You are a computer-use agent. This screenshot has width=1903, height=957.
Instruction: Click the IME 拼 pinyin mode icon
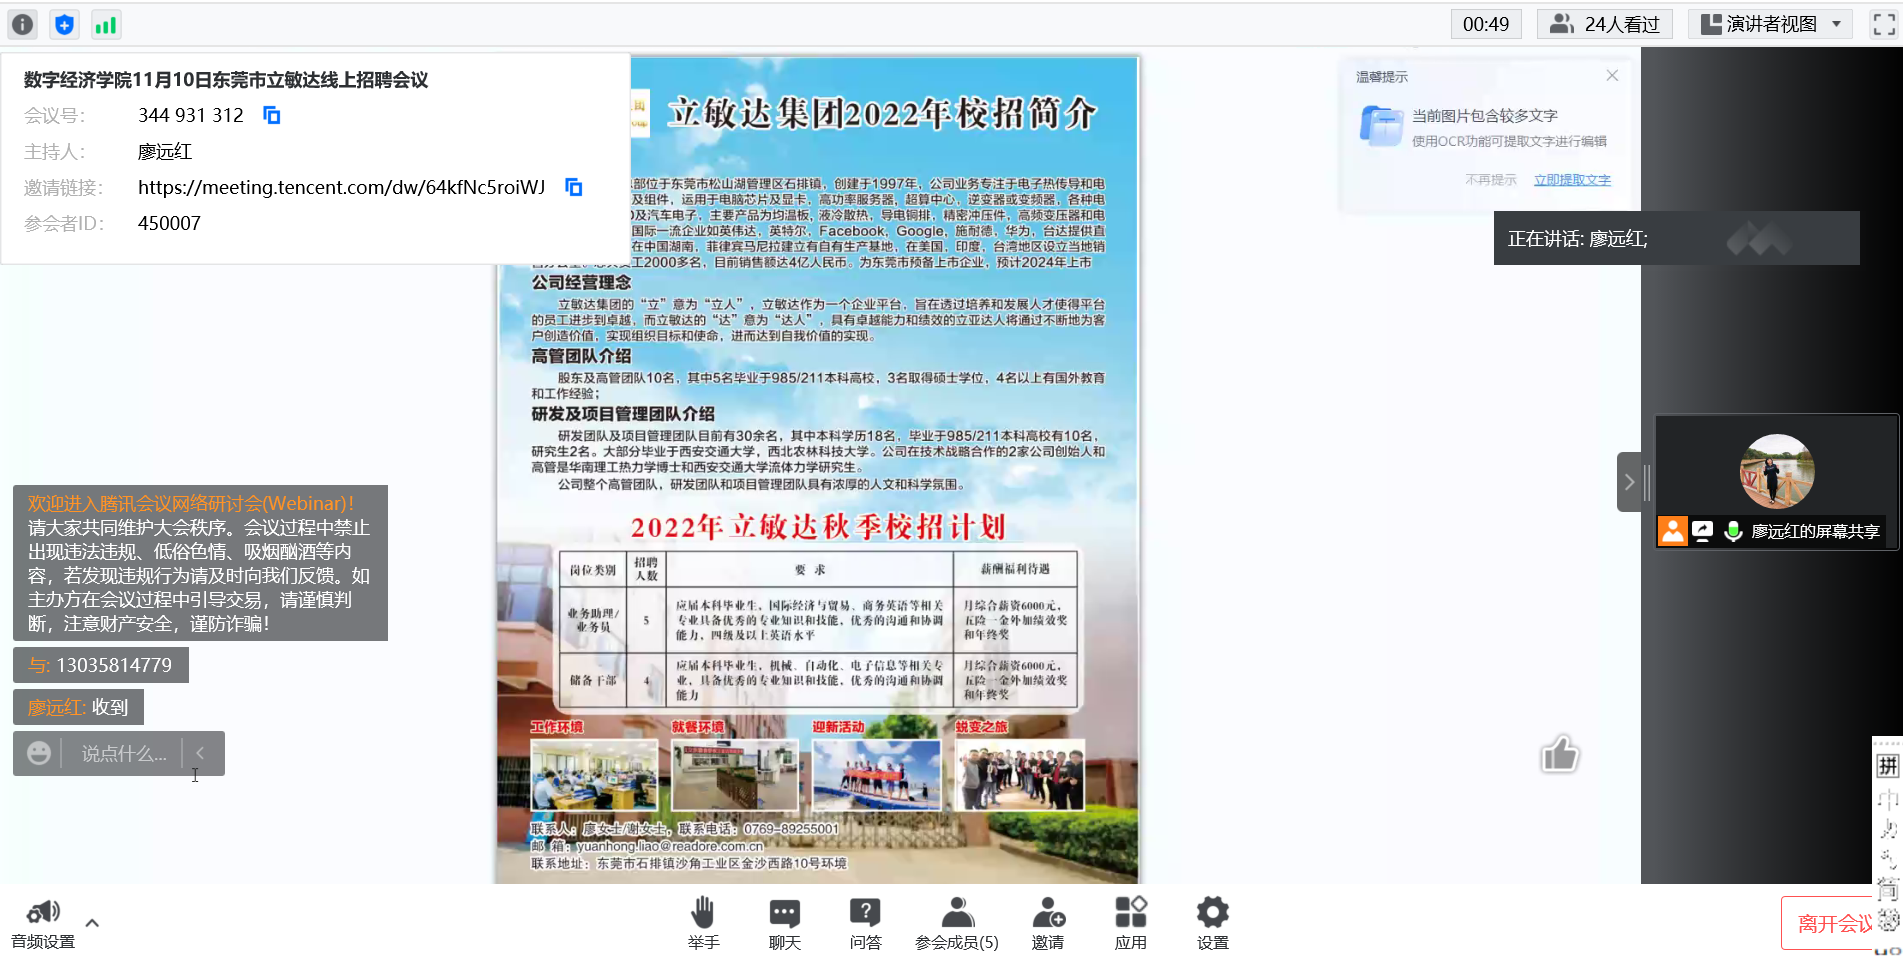tap(1887, 766)
